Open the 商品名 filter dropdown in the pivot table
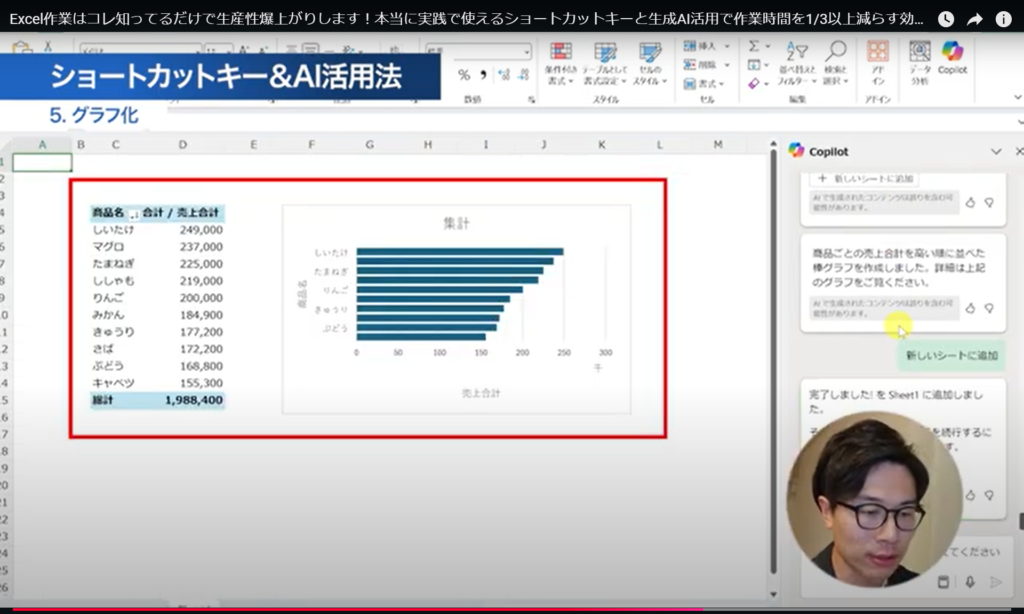The height and width of the screenshot is (614, 1024). 135,214
